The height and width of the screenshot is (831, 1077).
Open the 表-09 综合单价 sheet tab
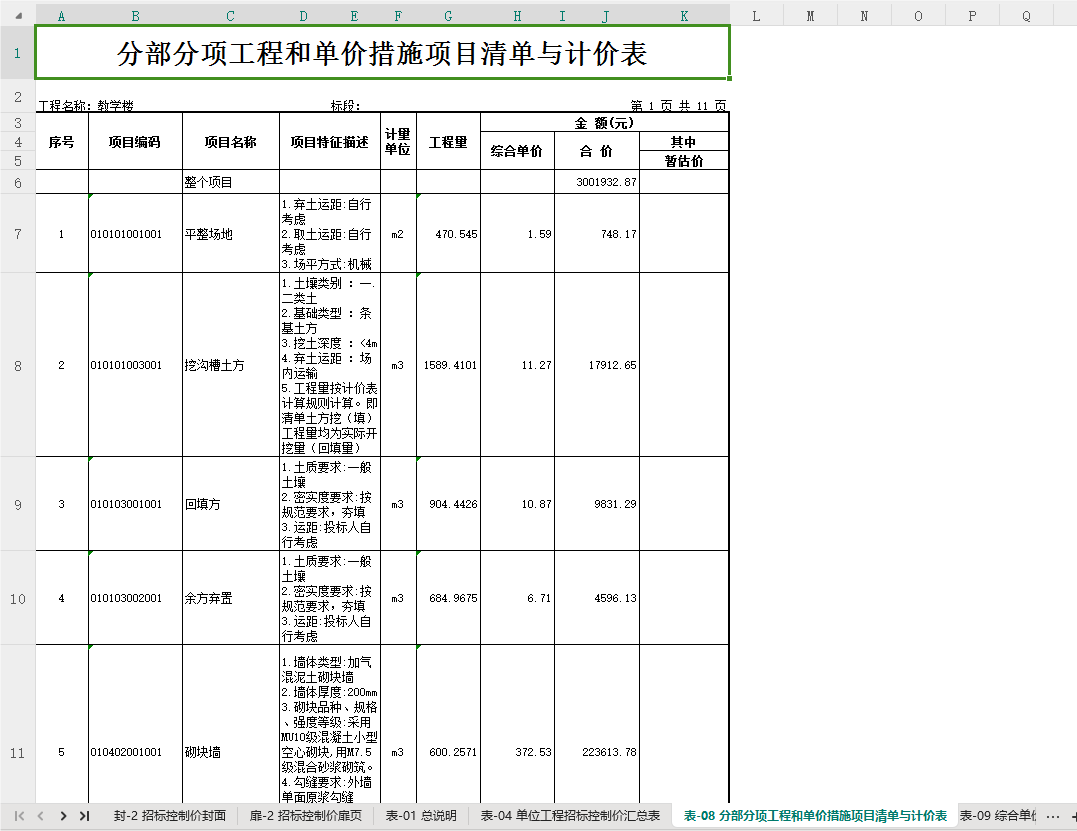point(997,816)
